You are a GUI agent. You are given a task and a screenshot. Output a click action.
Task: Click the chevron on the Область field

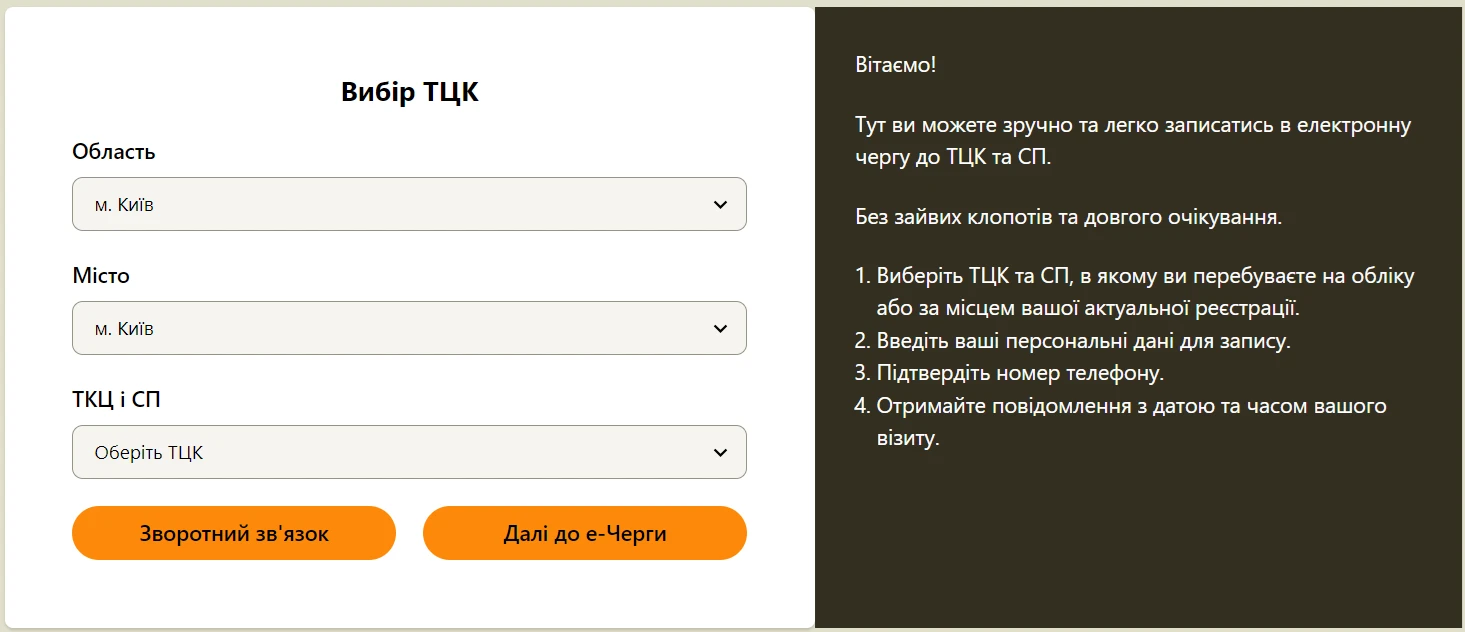tap(719, 204)
